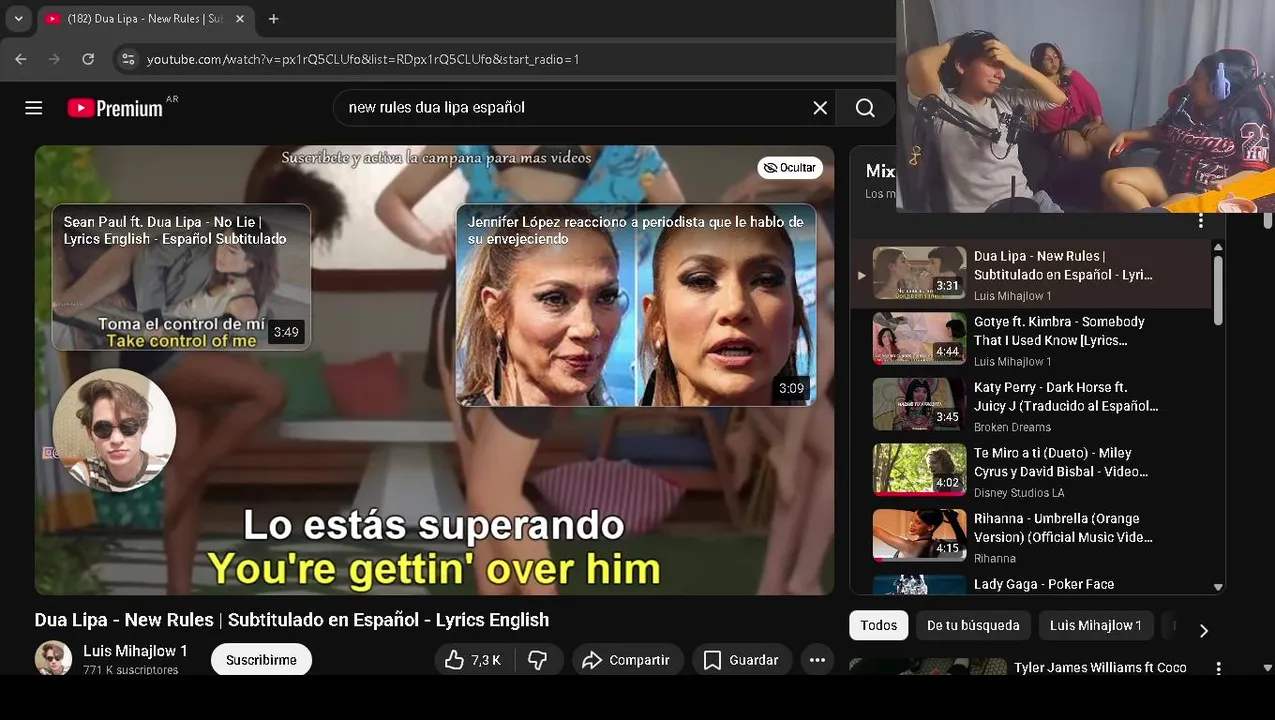Go to YouTube Premium home logo
The image size is (1275, 720).
(x=116, y=108)
